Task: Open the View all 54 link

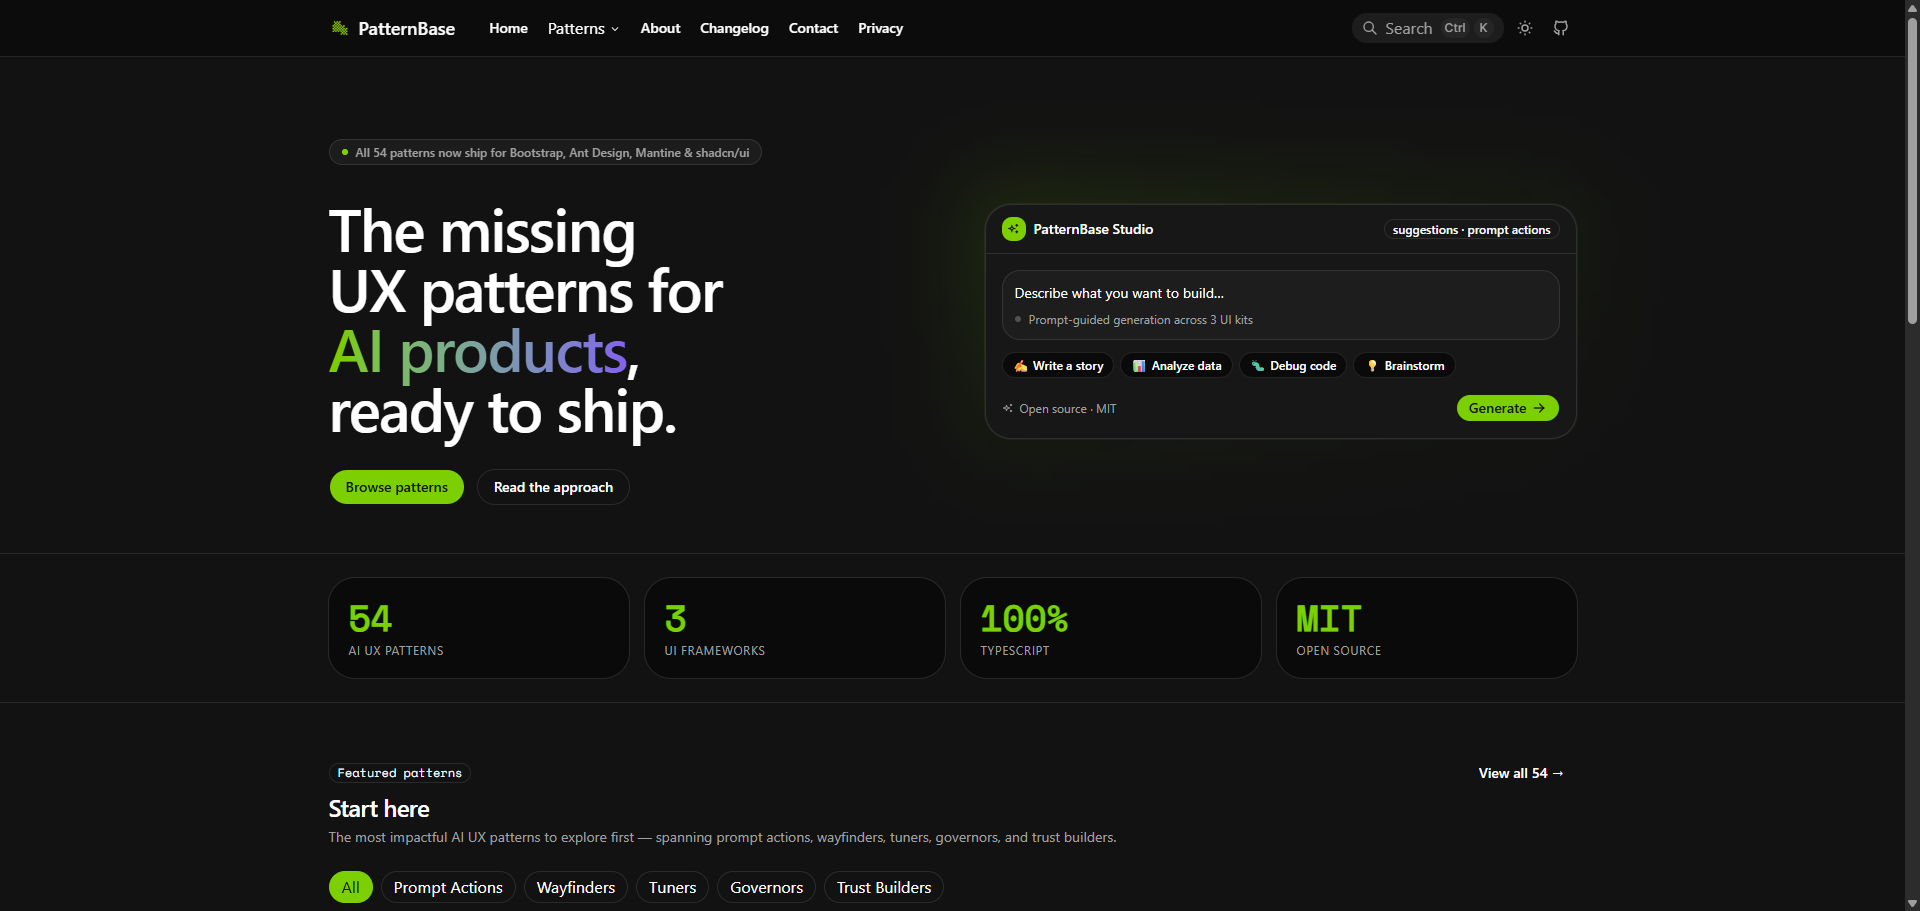Action: (1521, 773)
